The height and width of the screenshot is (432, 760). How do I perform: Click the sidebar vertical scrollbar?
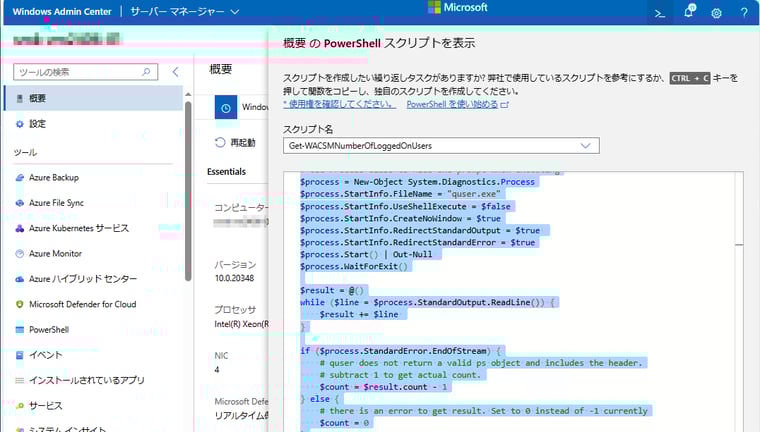click(x=188, y=191)
